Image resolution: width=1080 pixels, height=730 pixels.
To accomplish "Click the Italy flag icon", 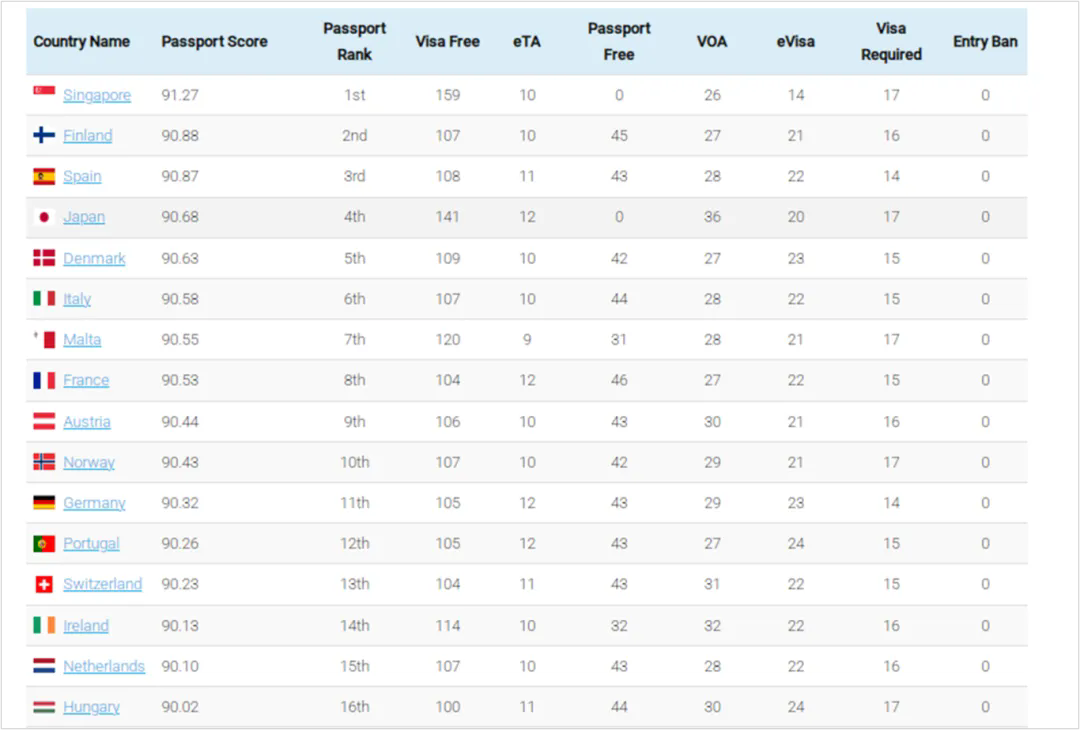I will pos(44,298).
